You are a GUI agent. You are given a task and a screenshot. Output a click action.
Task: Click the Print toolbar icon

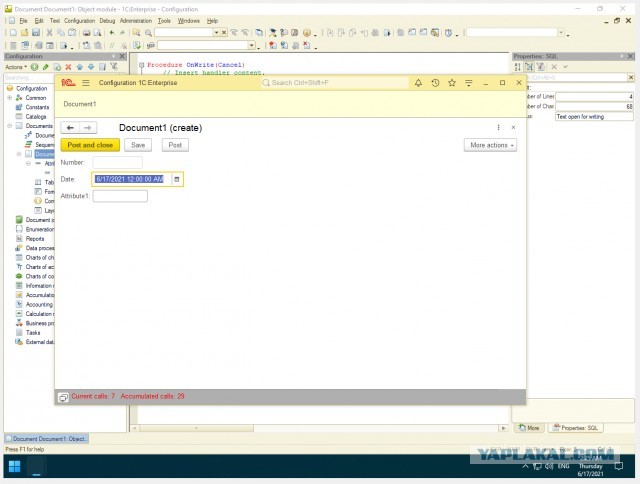click(87, 33)
